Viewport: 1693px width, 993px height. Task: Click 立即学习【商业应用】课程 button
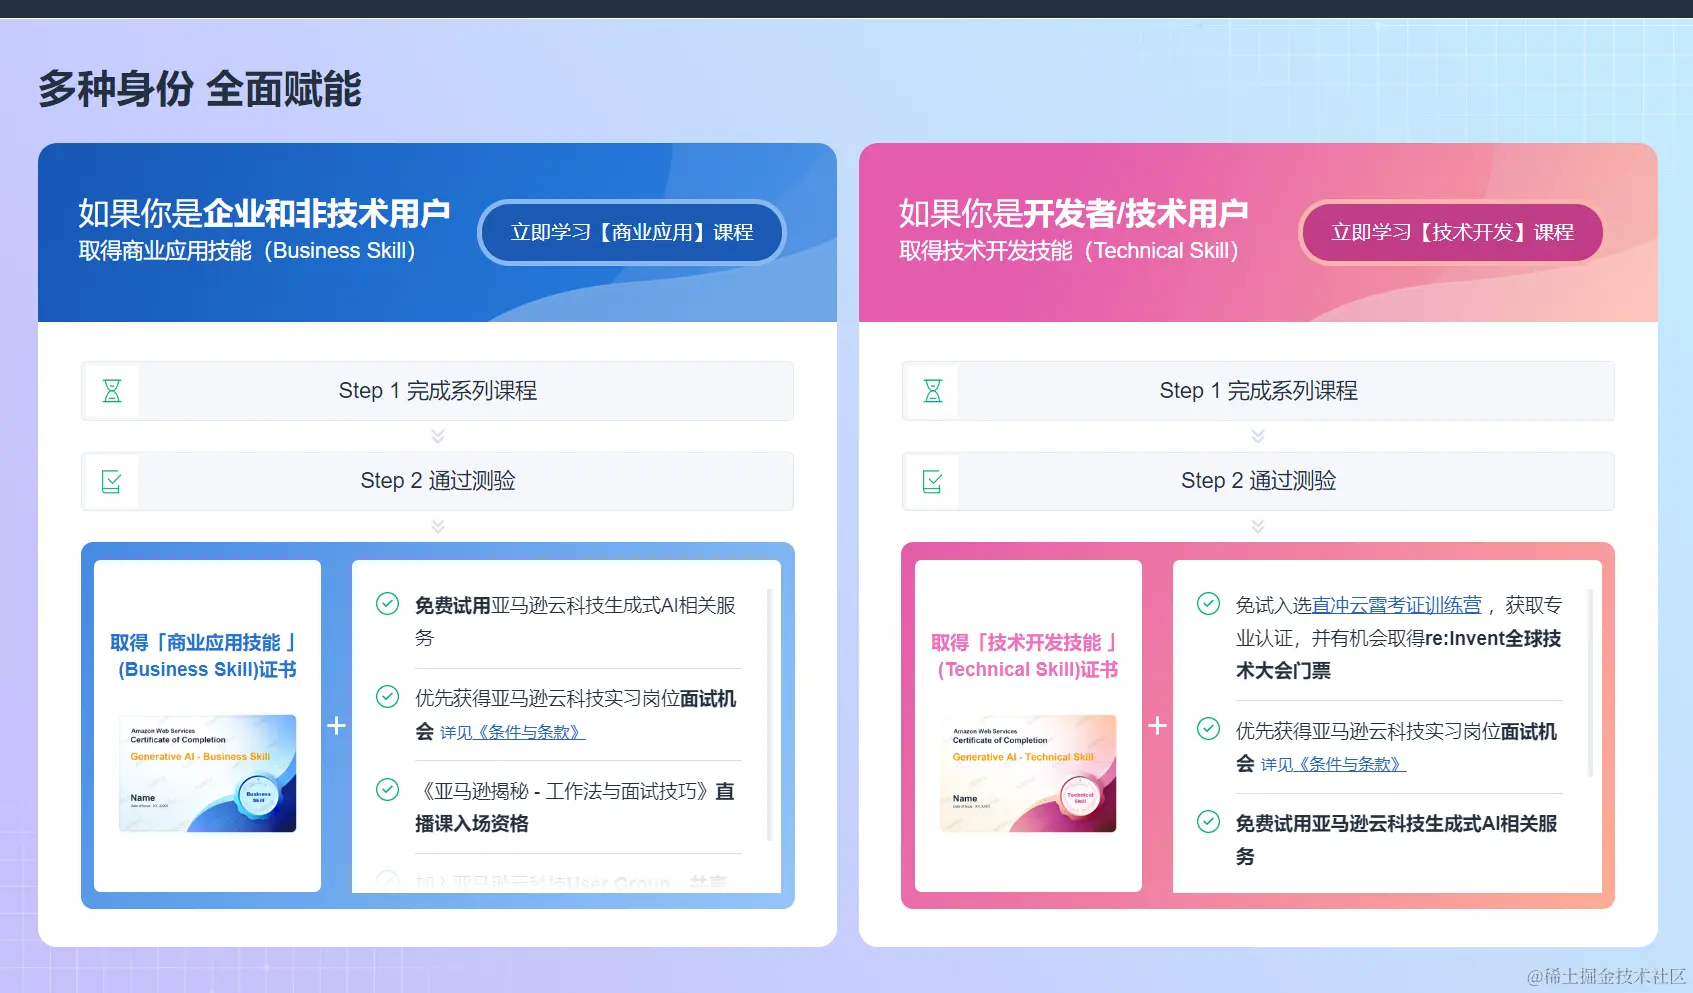pyautogui.click(x=631, y=232)
